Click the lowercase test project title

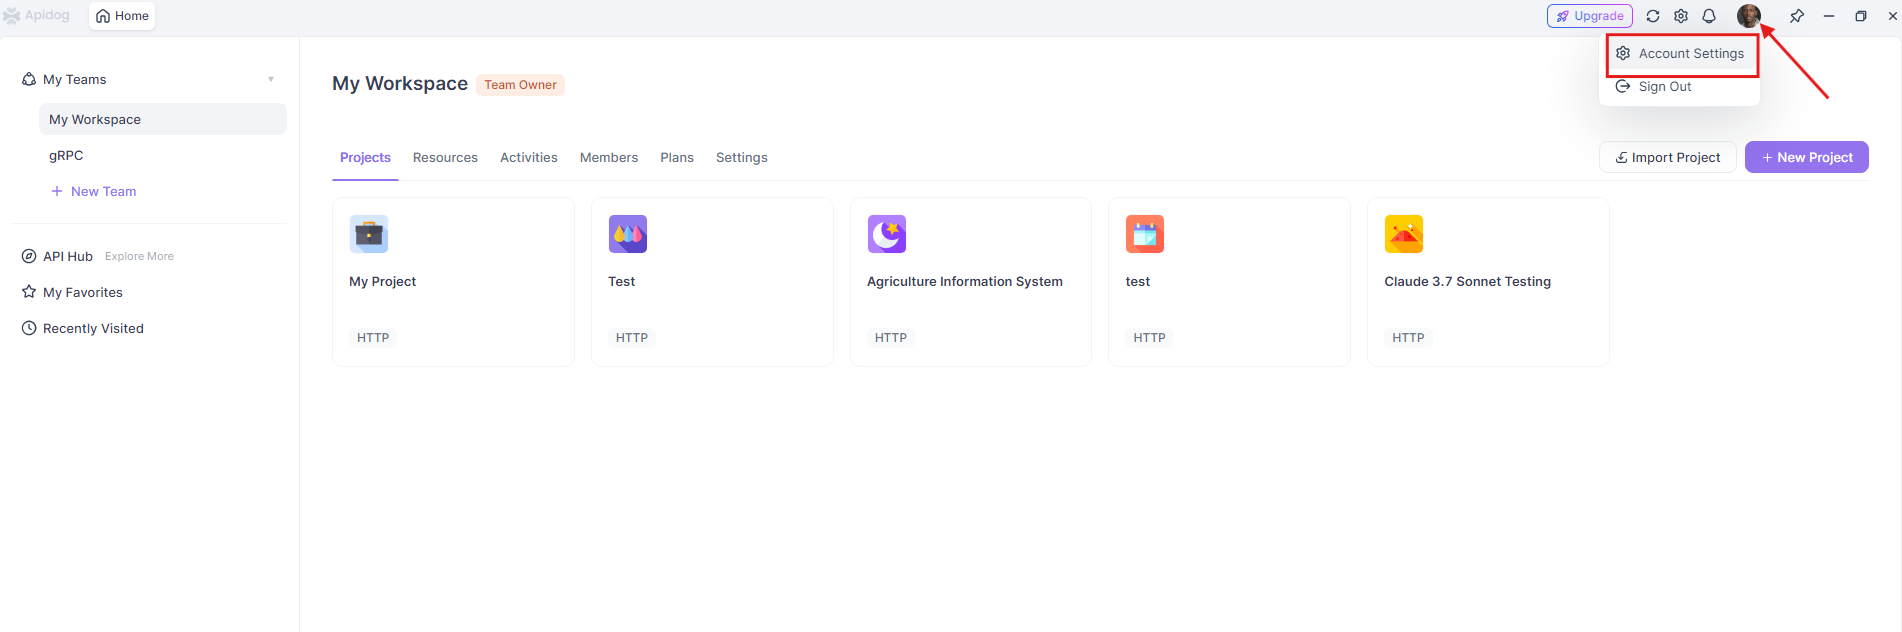1138,282
